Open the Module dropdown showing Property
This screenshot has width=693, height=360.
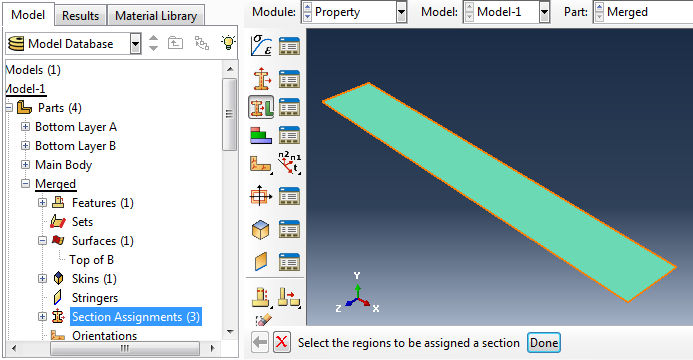402,12
